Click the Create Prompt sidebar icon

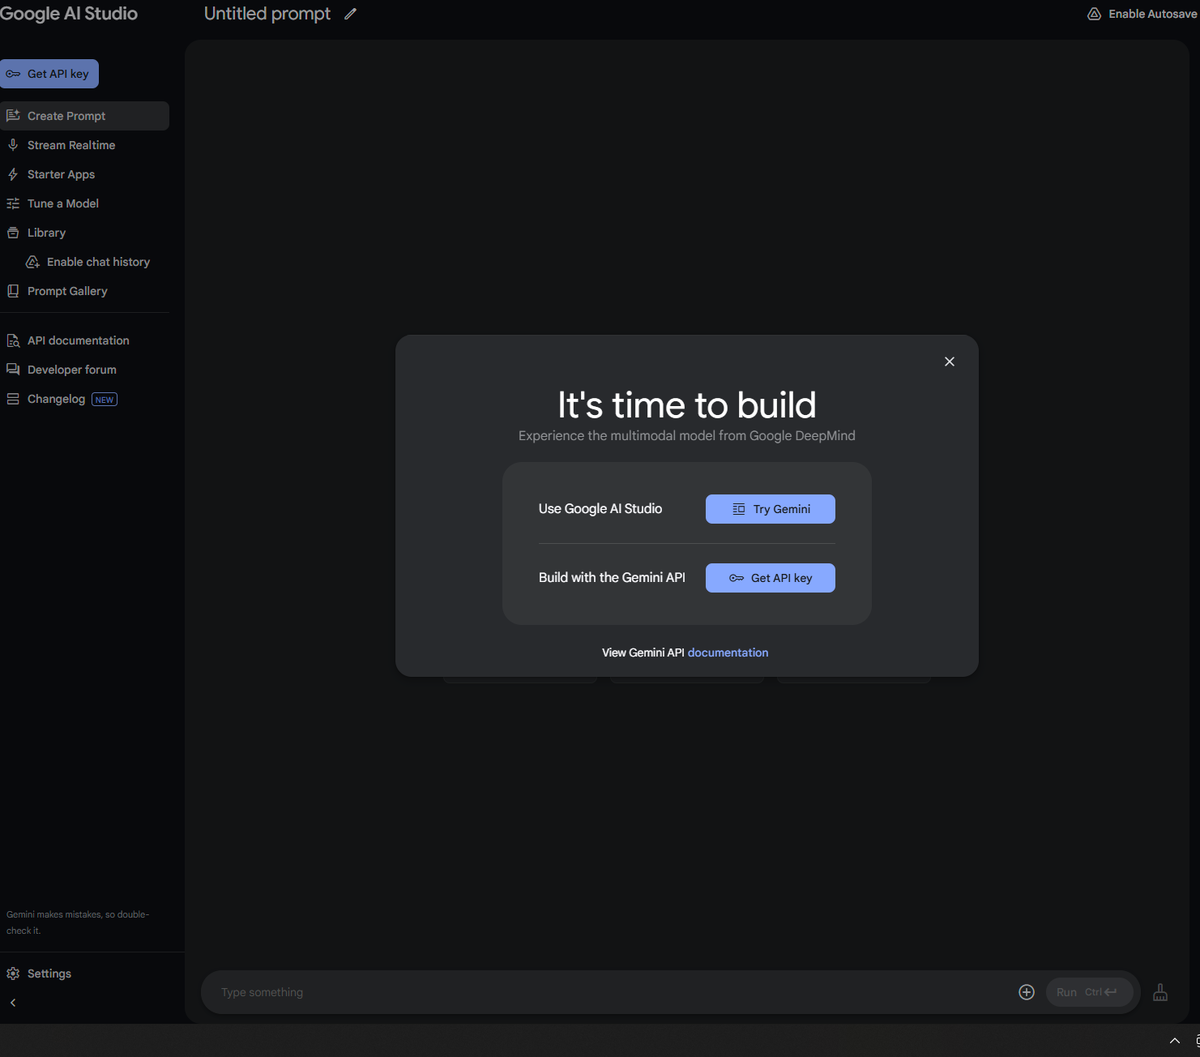click(13, 116)
